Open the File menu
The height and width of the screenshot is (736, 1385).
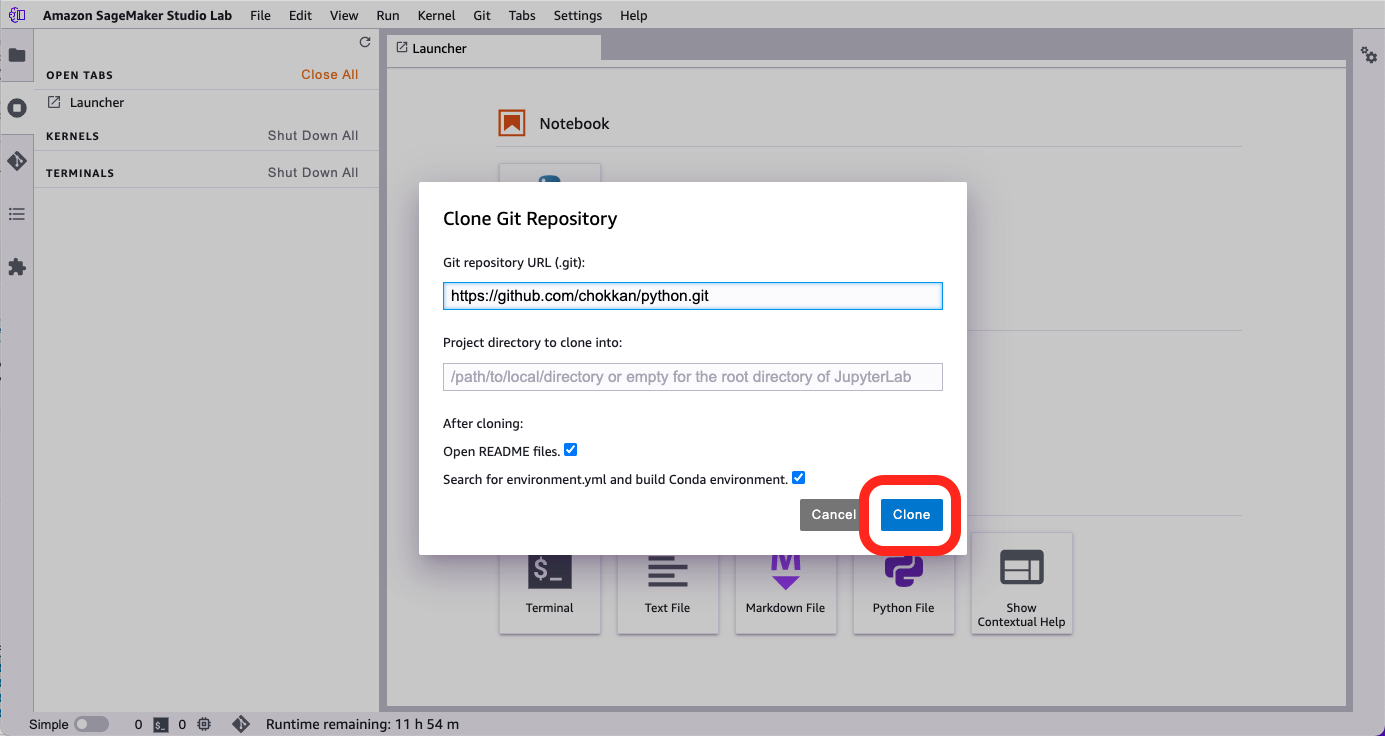click(x=260, y=15)
